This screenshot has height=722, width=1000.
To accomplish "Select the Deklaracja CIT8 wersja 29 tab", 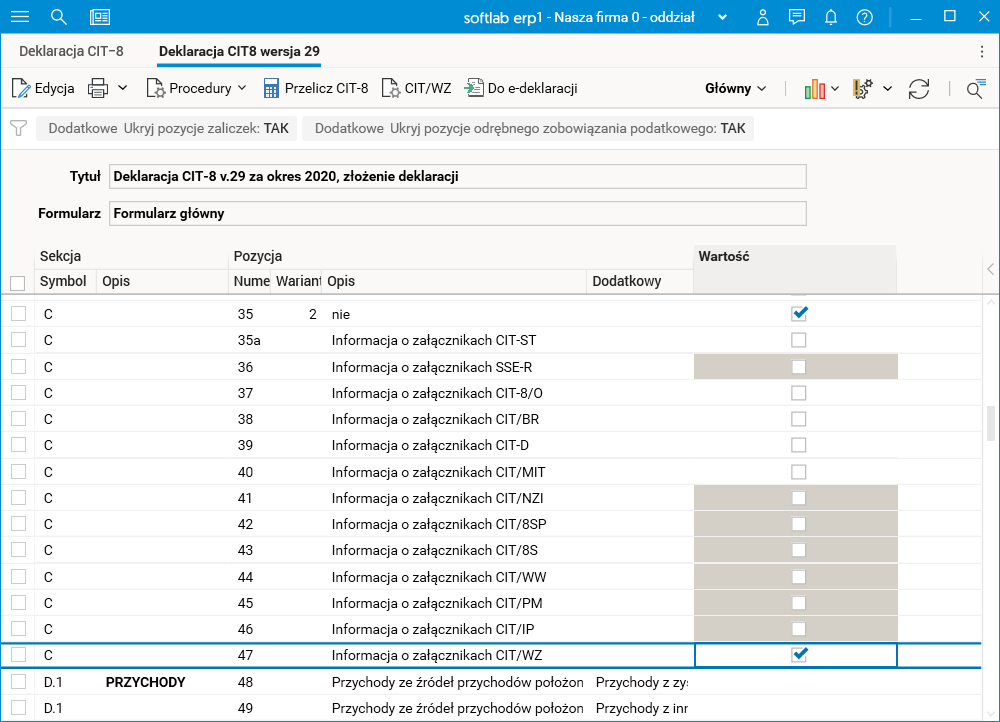I will (239, 51).
